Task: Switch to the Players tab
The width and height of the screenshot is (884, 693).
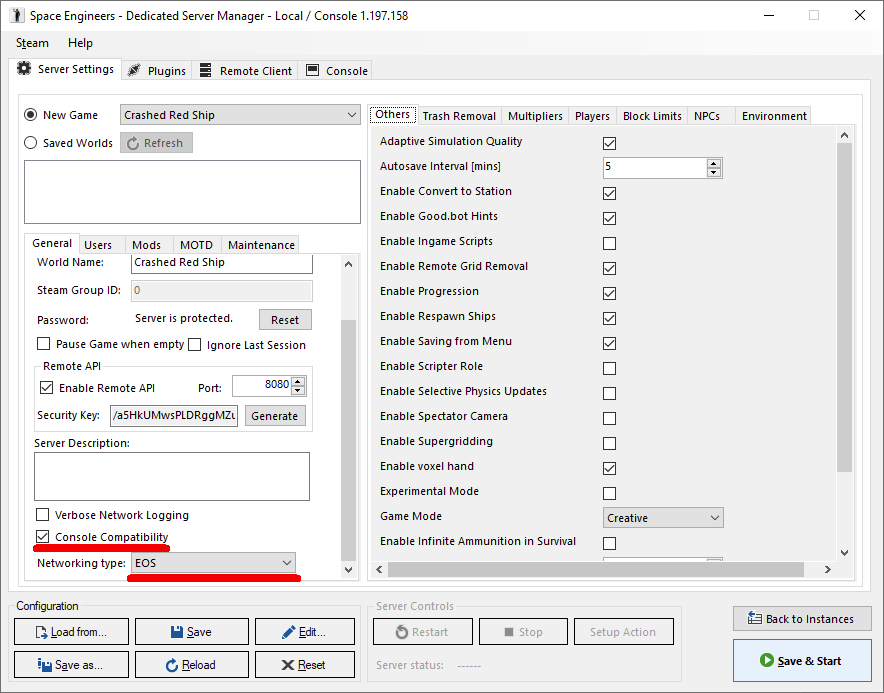Action: click(592, 116)
